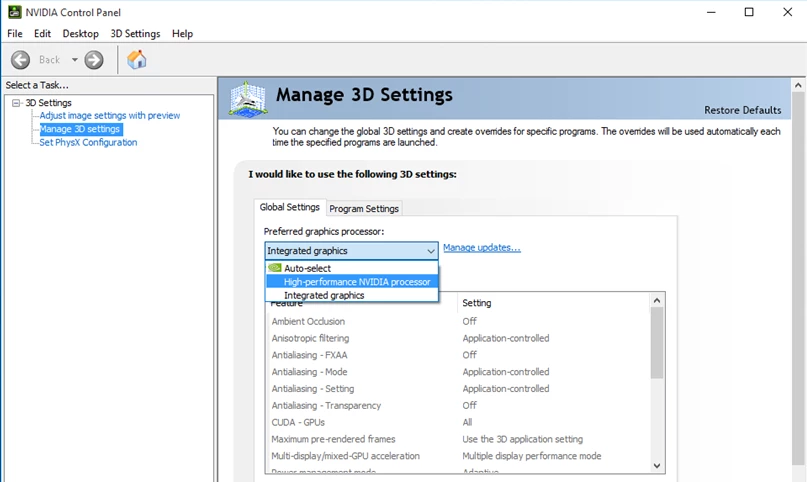Screen dimensions: 807x482
Task: Select the CUDA - GPUs row
Action: (x=458, y=422)
